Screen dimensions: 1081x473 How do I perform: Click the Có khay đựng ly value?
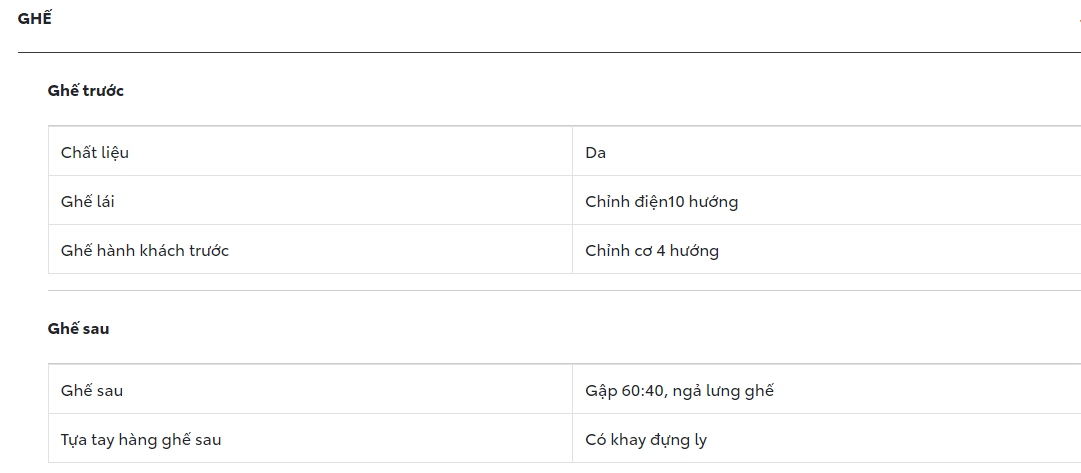click(646, 440)
